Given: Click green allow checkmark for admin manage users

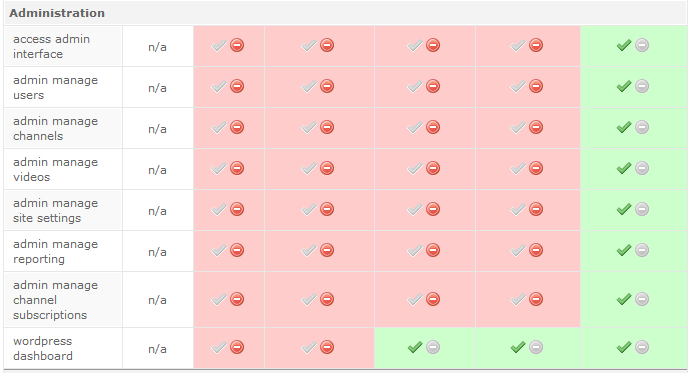Looking at the screenshot, I should [x=624, y=86].
